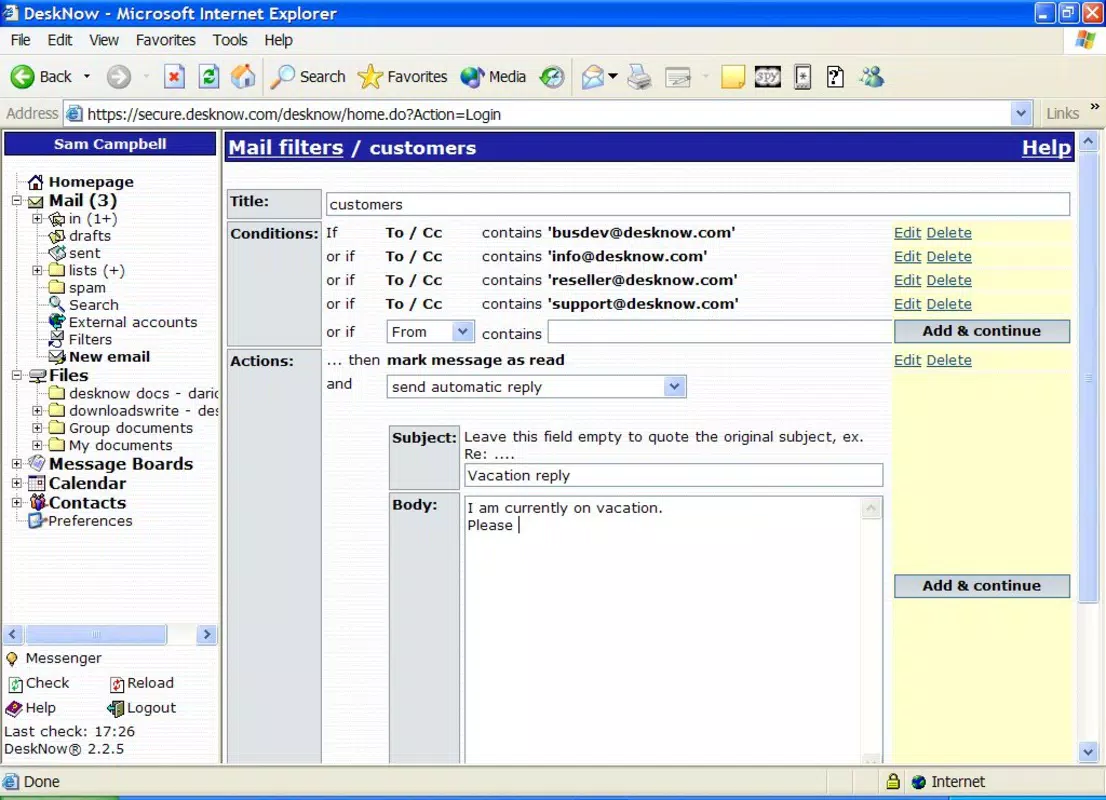
Task: Open Homepage in the sidebar
Action: [x=90, y=182]
